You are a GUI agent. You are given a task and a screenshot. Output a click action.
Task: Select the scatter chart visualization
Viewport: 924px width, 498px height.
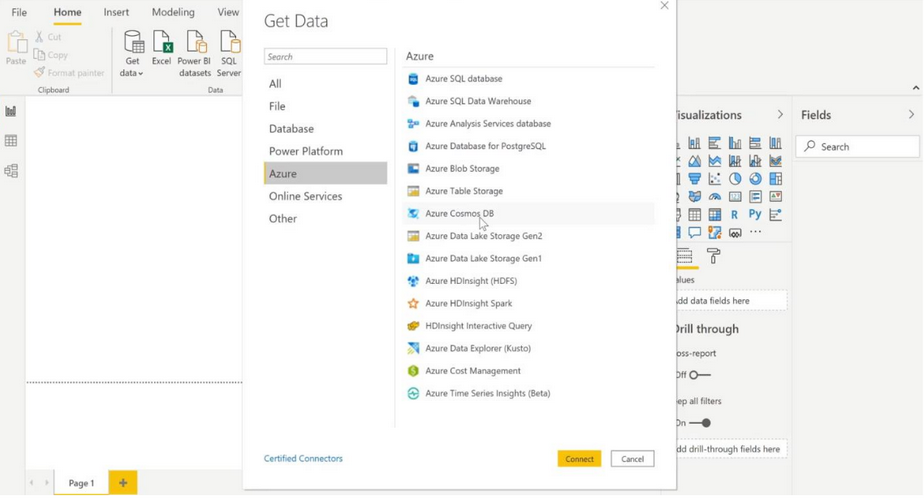click(x=715, y=179)
